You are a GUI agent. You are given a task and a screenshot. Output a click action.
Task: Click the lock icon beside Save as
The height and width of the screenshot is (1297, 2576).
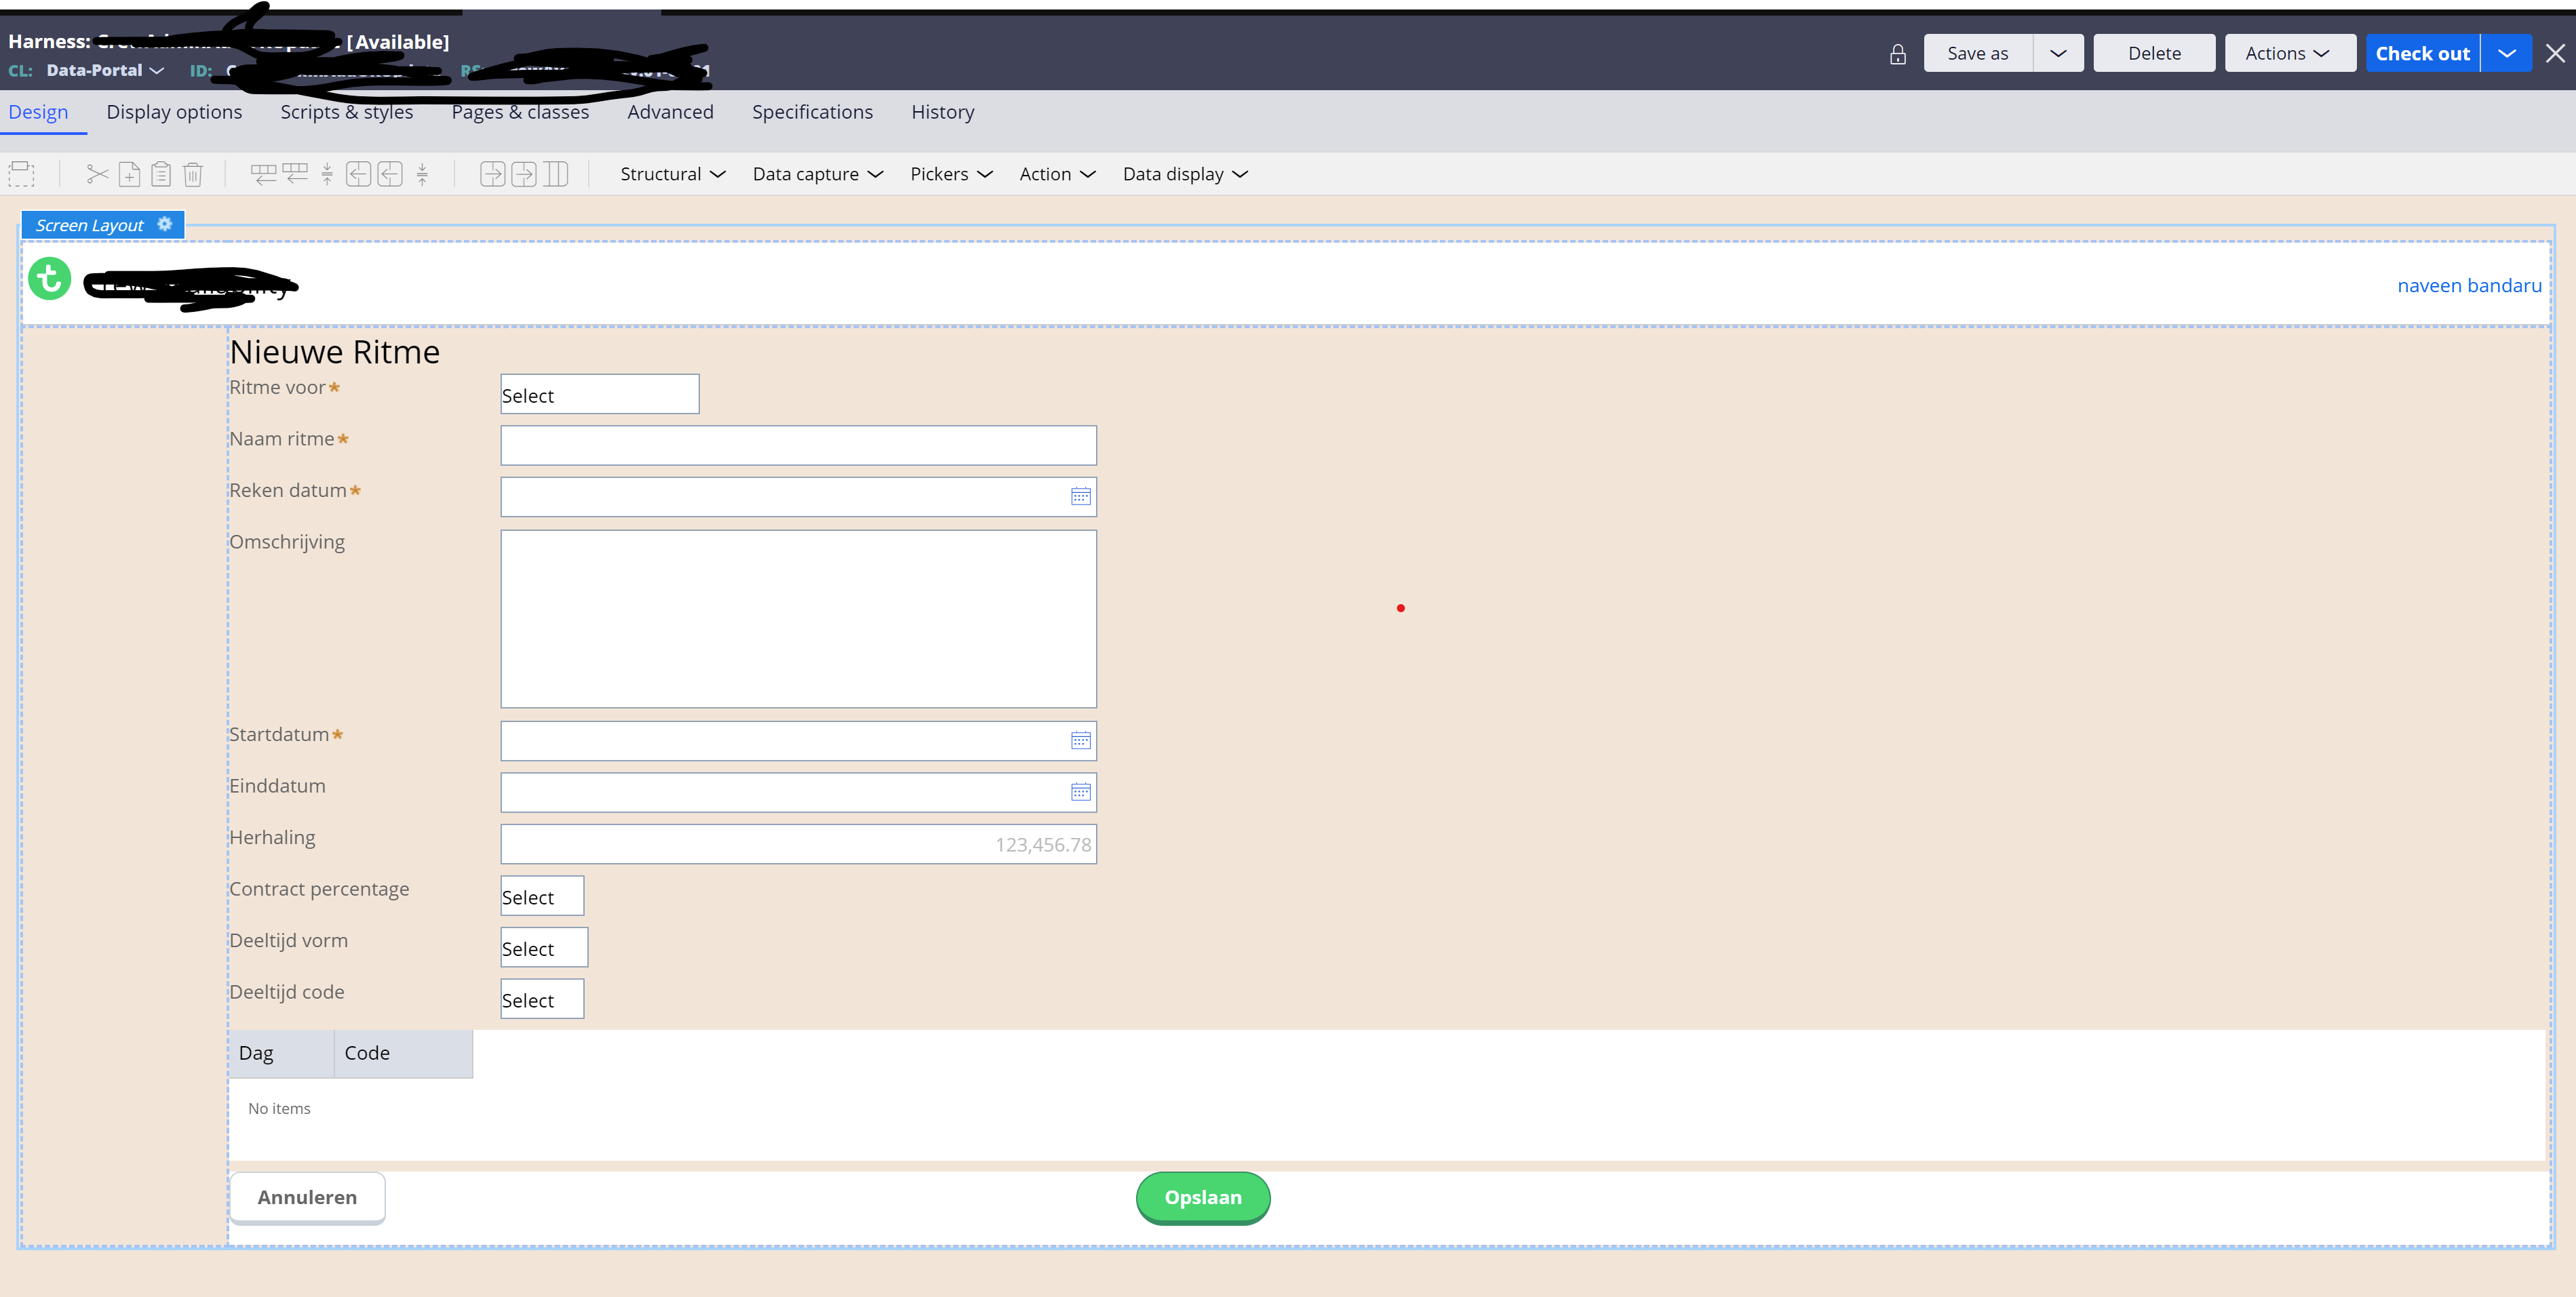click(x=1897, y=54)
